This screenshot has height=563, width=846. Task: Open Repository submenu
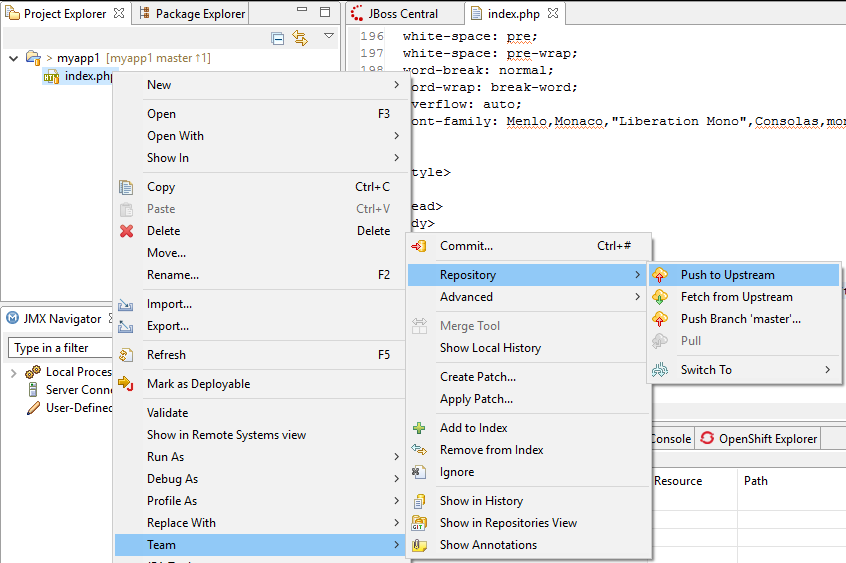pyautogui.click(x=528, y=275)
